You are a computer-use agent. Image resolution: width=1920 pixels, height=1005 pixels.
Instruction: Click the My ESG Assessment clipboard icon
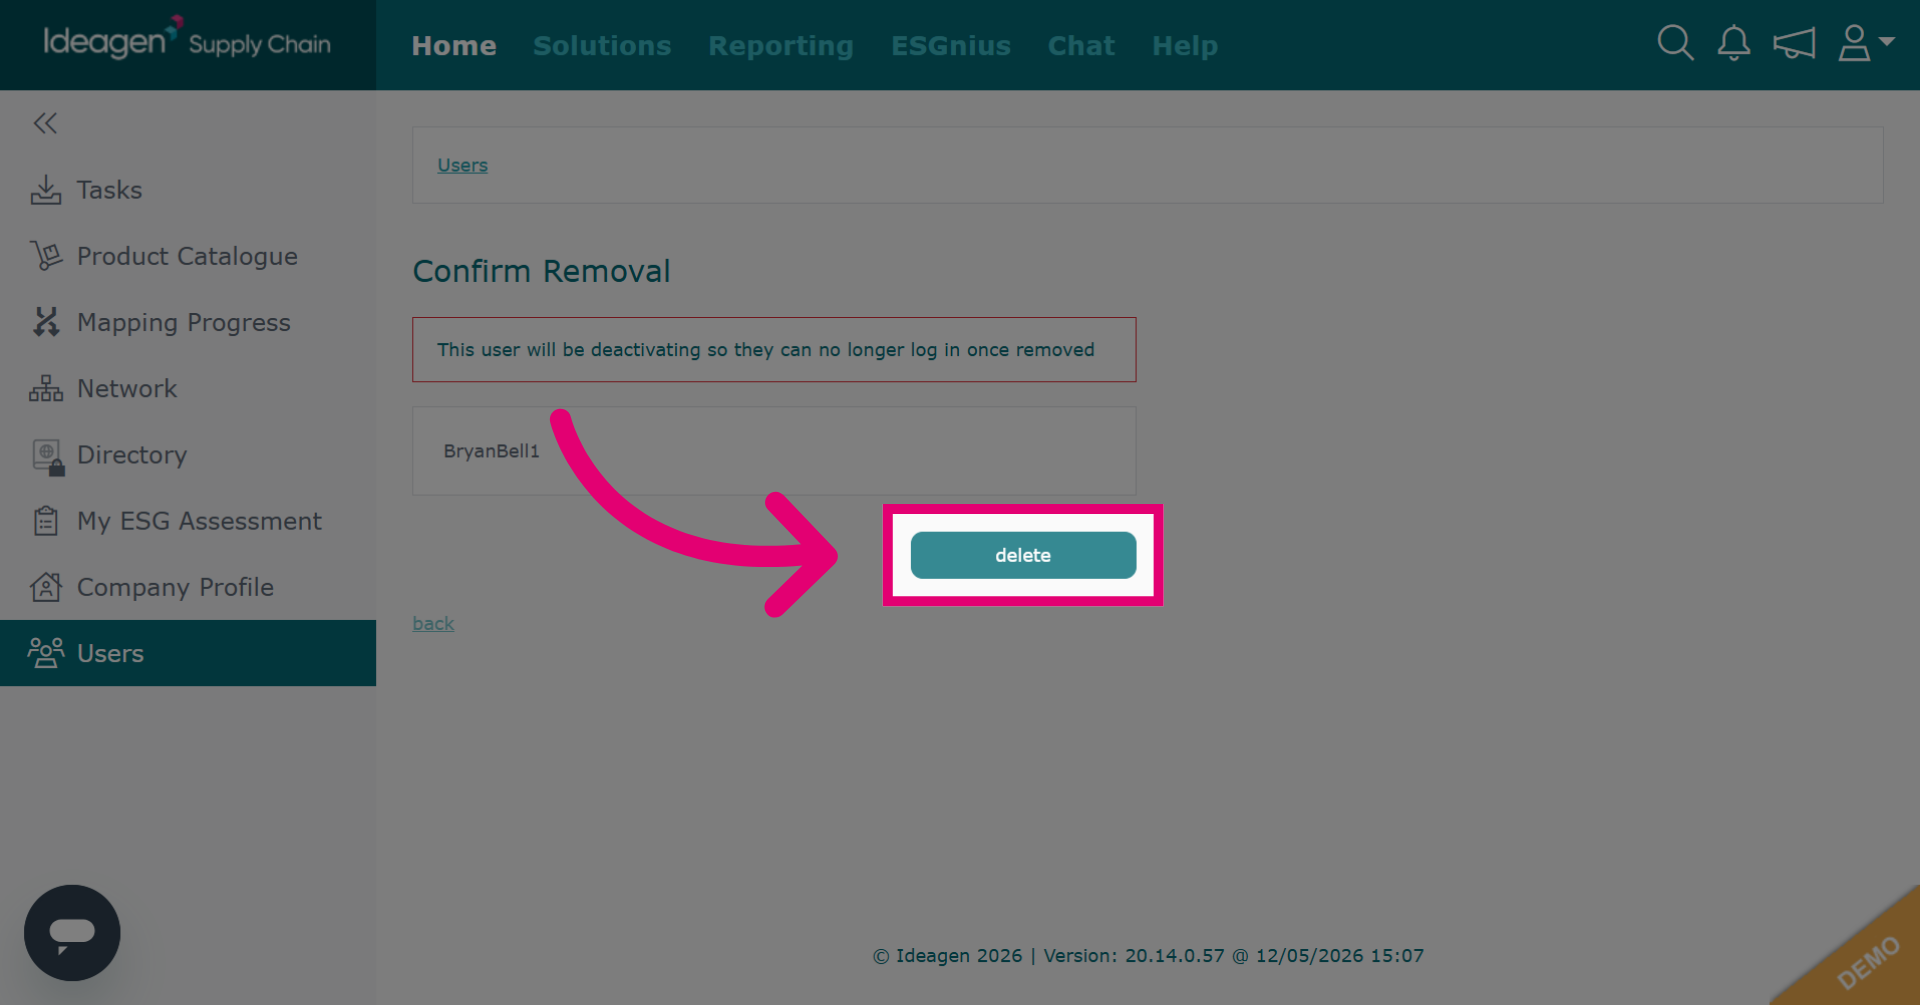coord(46,521)
